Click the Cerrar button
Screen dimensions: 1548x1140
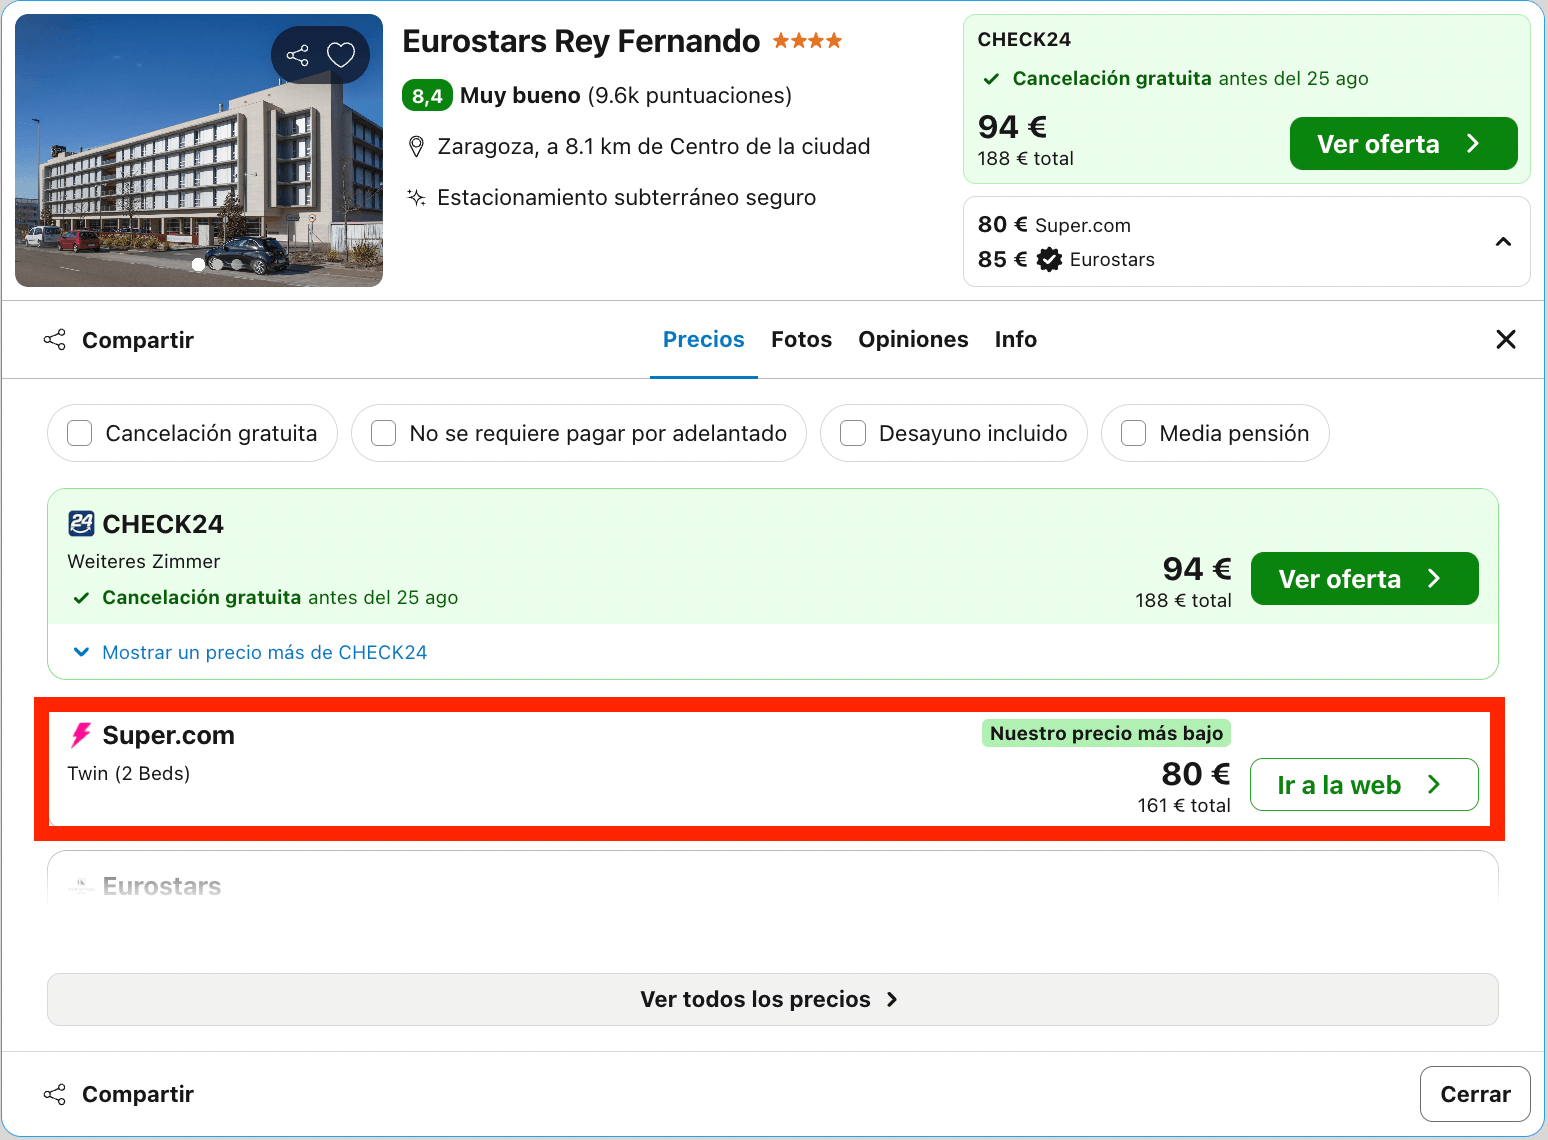[x=1475, y=1094]
